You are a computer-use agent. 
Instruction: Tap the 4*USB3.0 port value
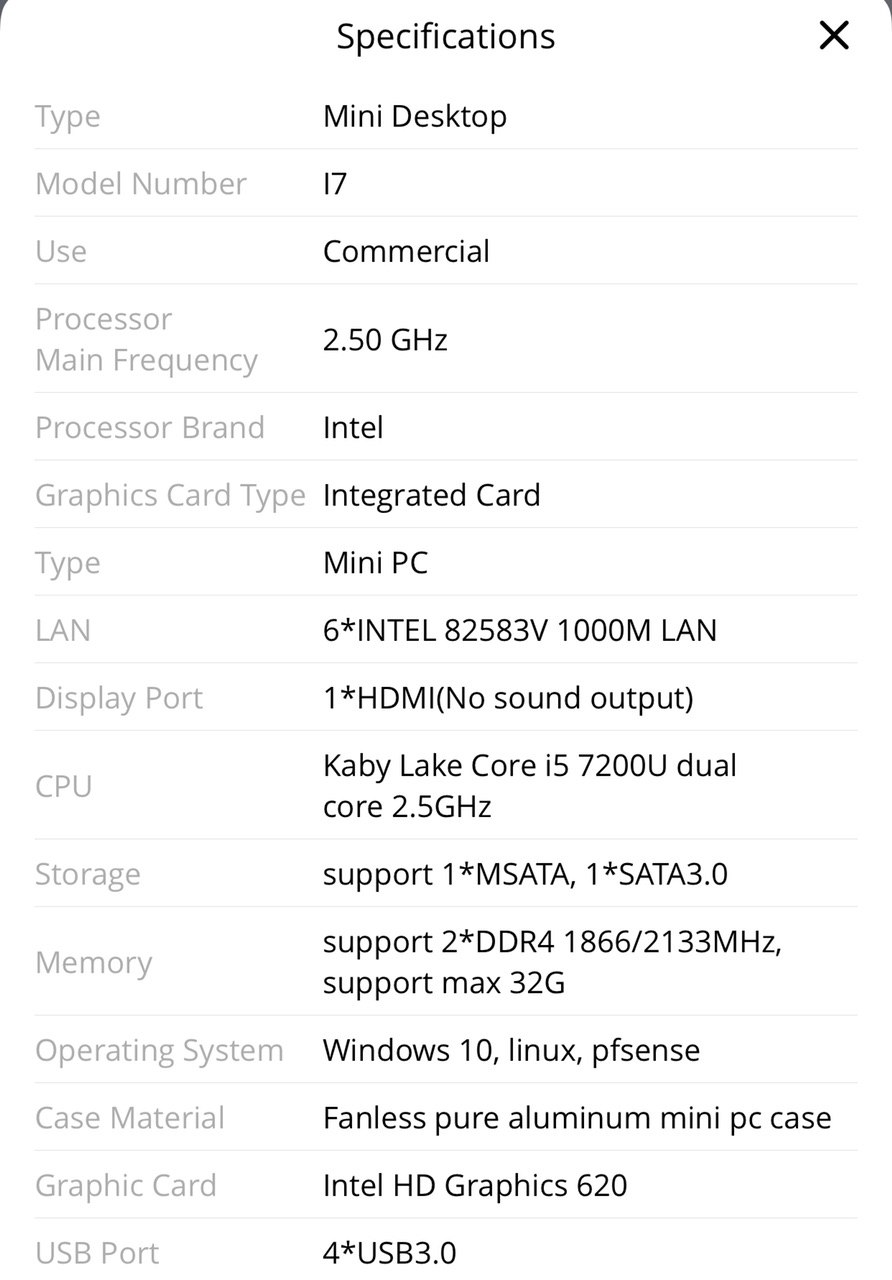[390, 1253]
